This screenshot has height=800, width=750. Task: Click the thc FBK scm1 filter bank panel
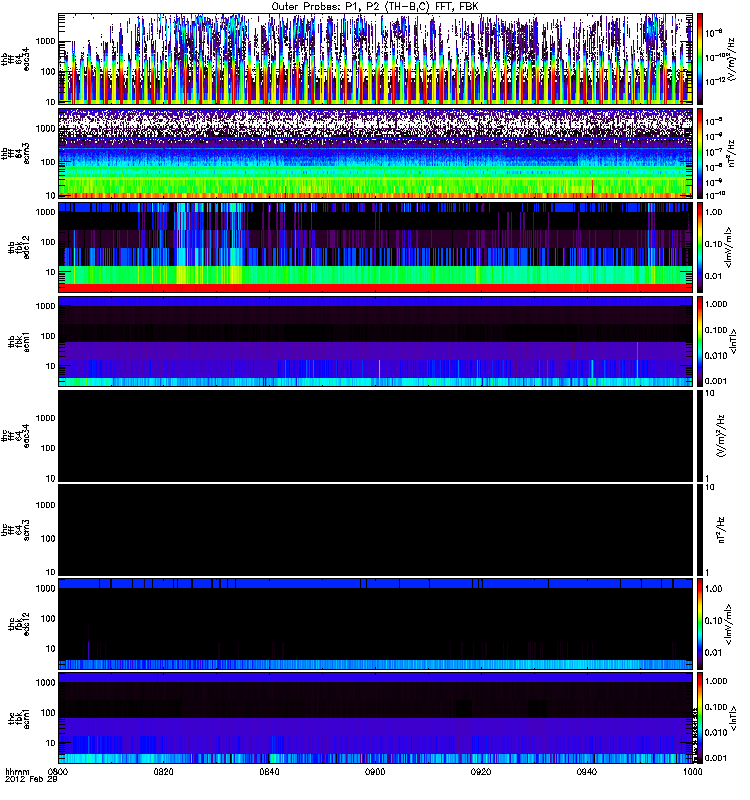point(375,716)
